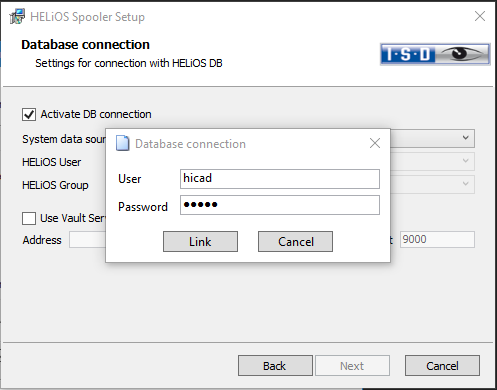This screenshot has width=497, height=390.
Task: Enable the Use Vault Server checkbox
Action: [x=29, y=218]
